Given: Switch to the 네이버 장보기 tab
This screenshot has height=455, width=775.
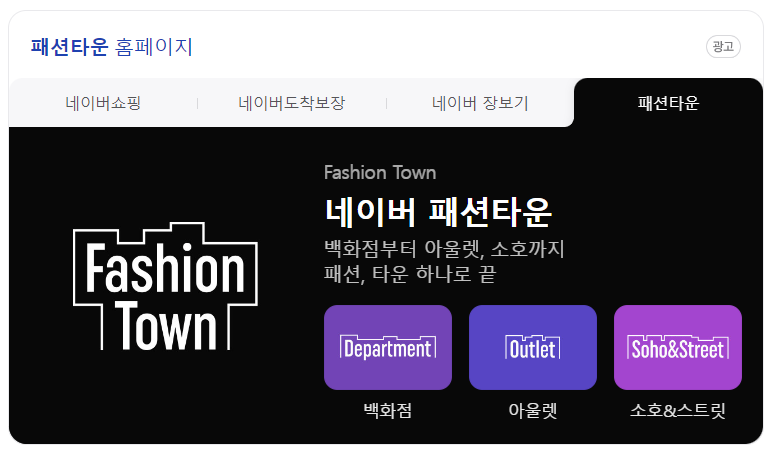Looking at the screenshot, I should [480, 103].
